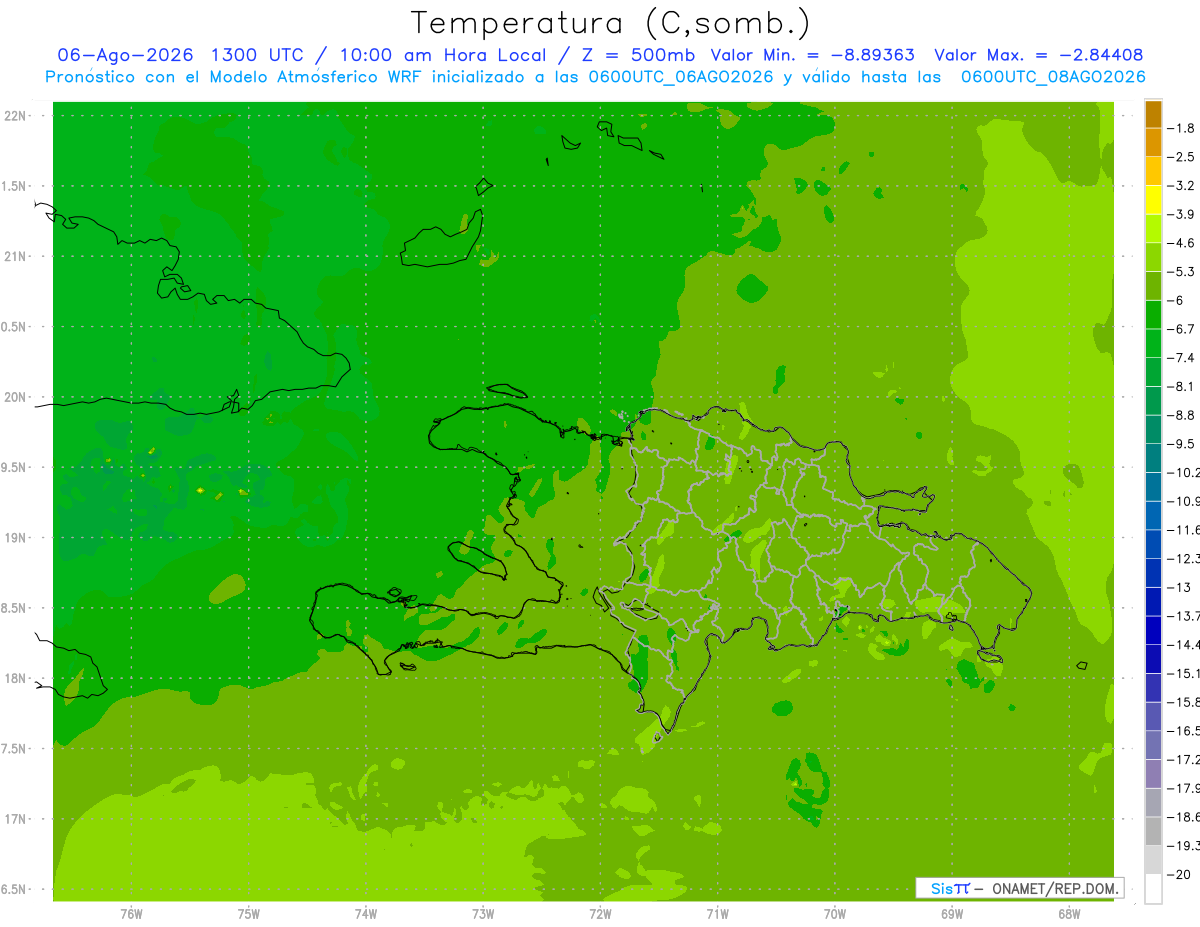This screenshot has width=1200, height=927.
Task: Click the '19N' latitude label
Action: [16, 538]
